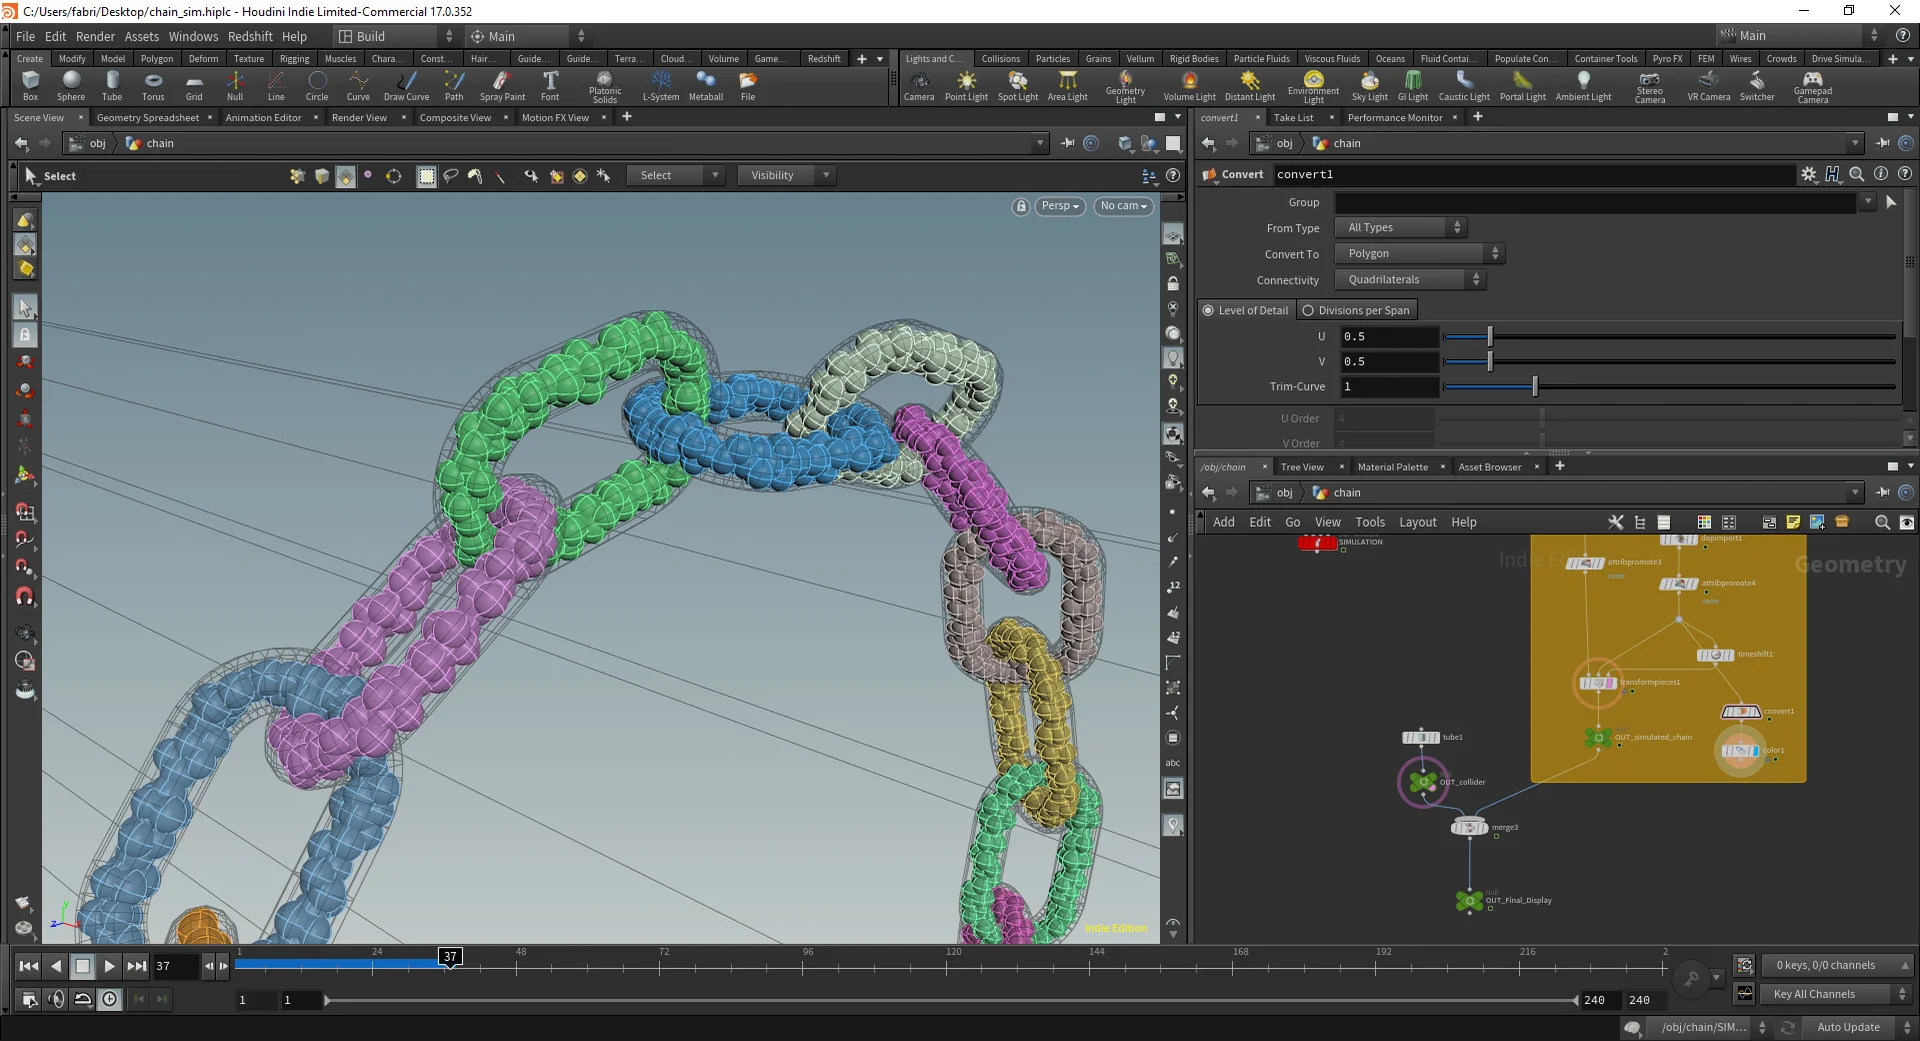Viewport: 1920px width, 1041px height.
Task: Select the Divisions per Span radio button
Action: point(1308,310)
